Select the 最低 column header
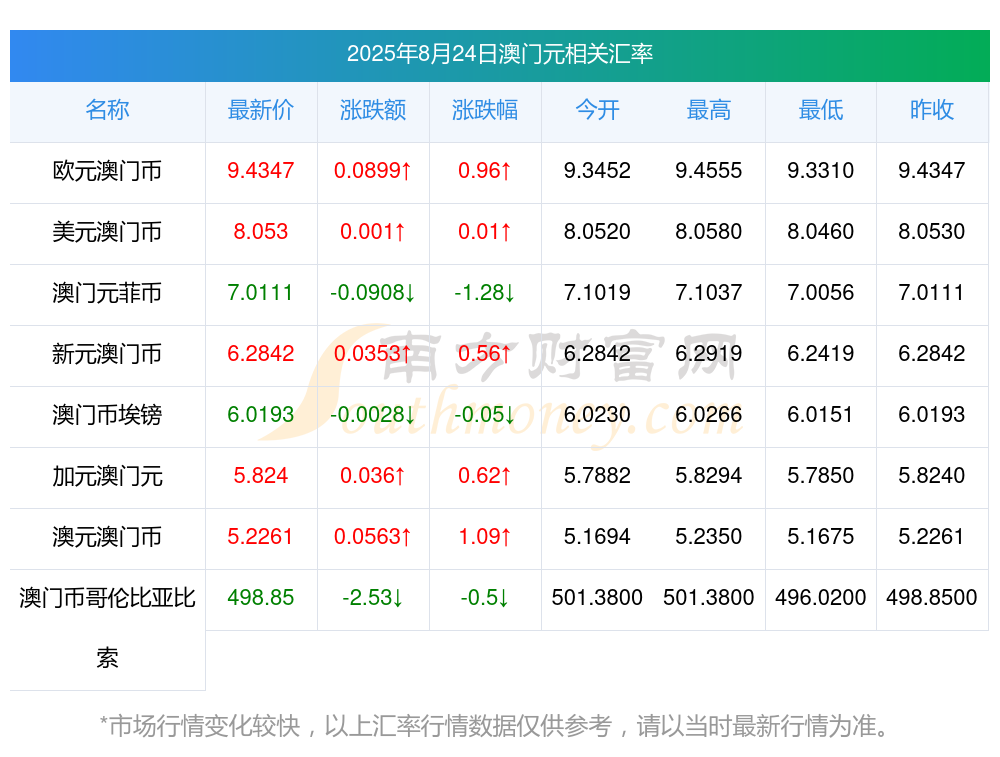 821,110
